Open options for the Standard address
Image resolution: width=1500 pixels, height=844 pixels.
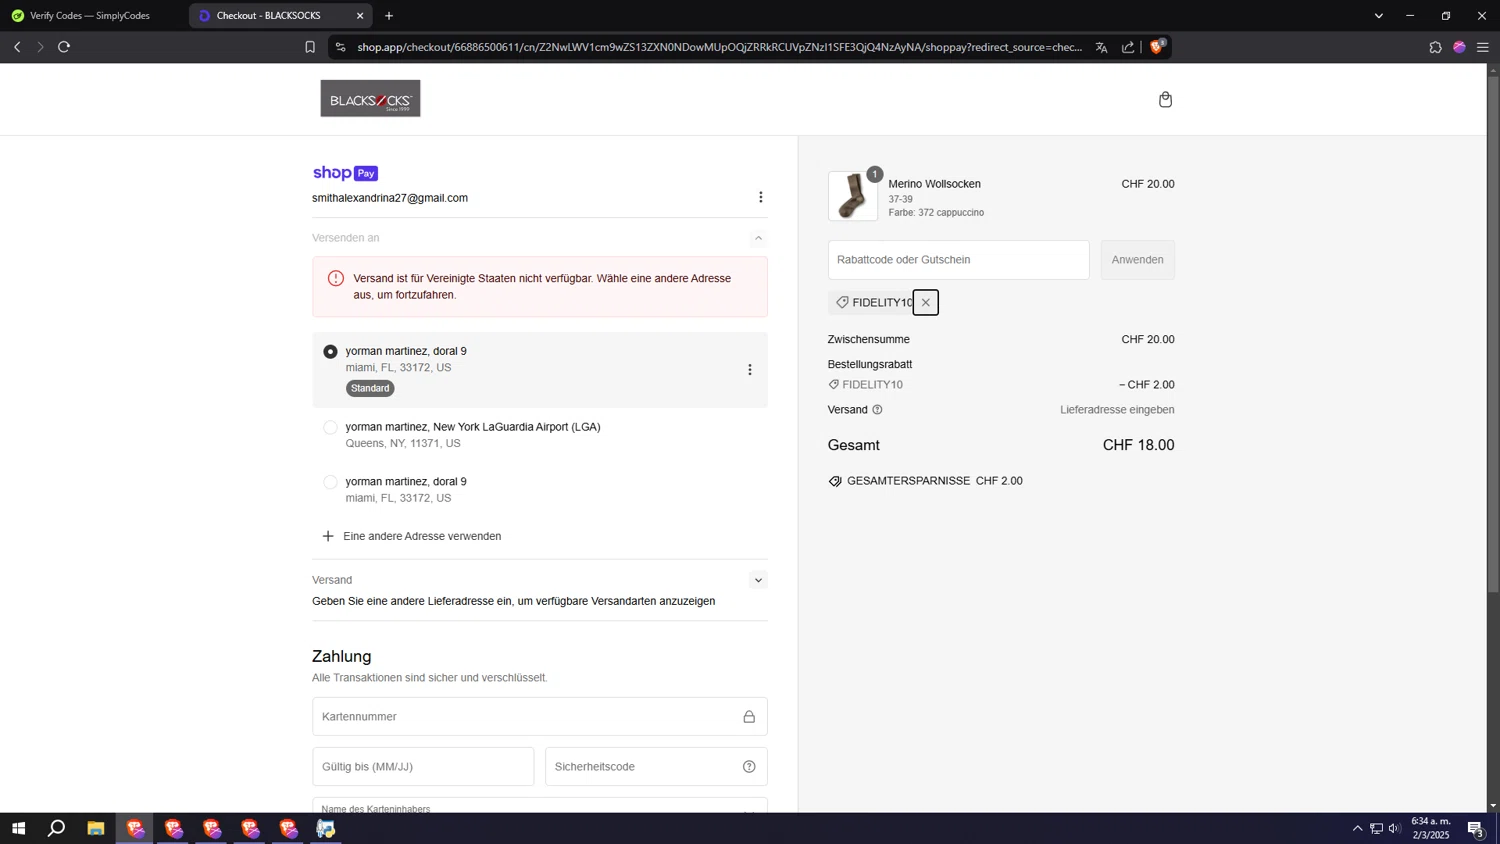tap(749, 370)
